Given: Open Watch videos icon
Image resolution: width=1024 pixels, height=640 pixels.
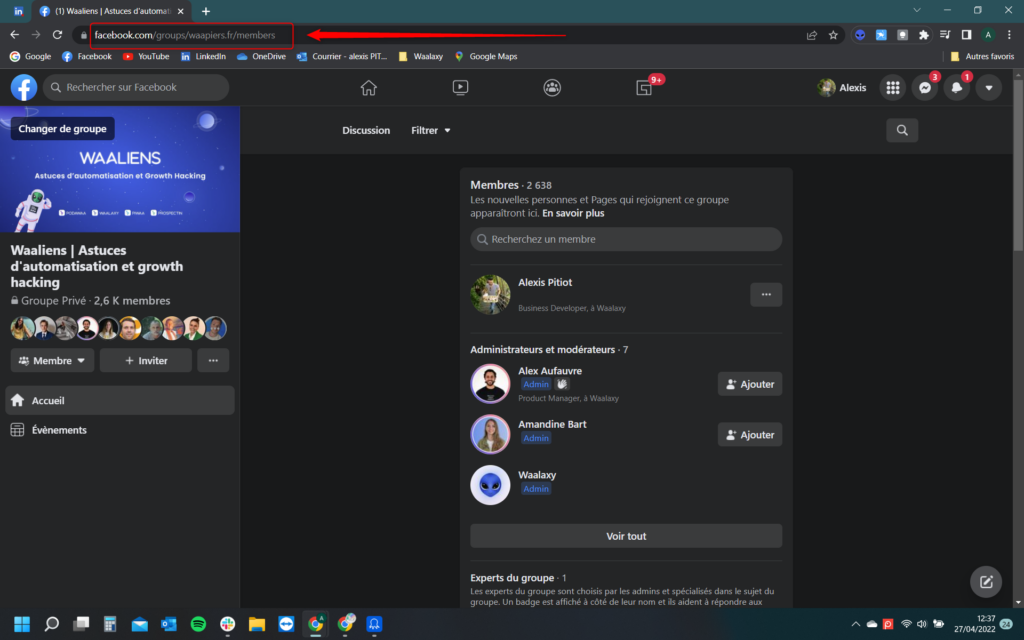Looking at the screenshot, I should tap(460, 88).
